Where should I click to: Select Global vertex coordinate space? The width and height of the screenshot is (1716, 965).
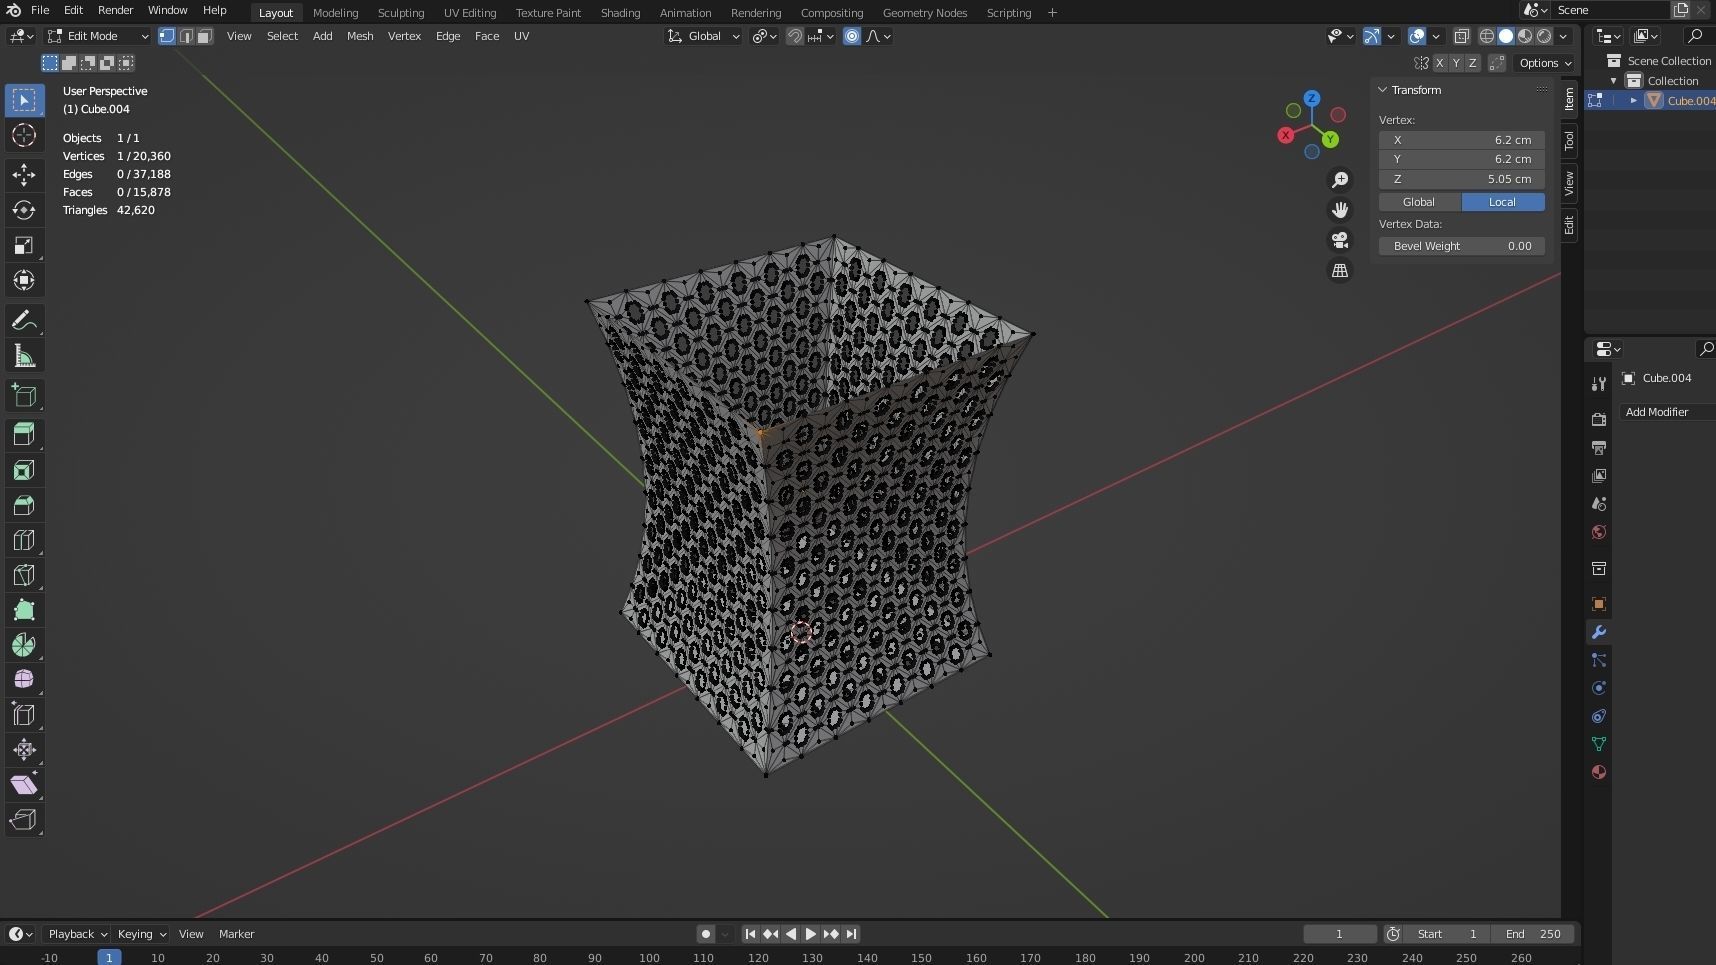pyautogui.click(x=1419, y=202)
